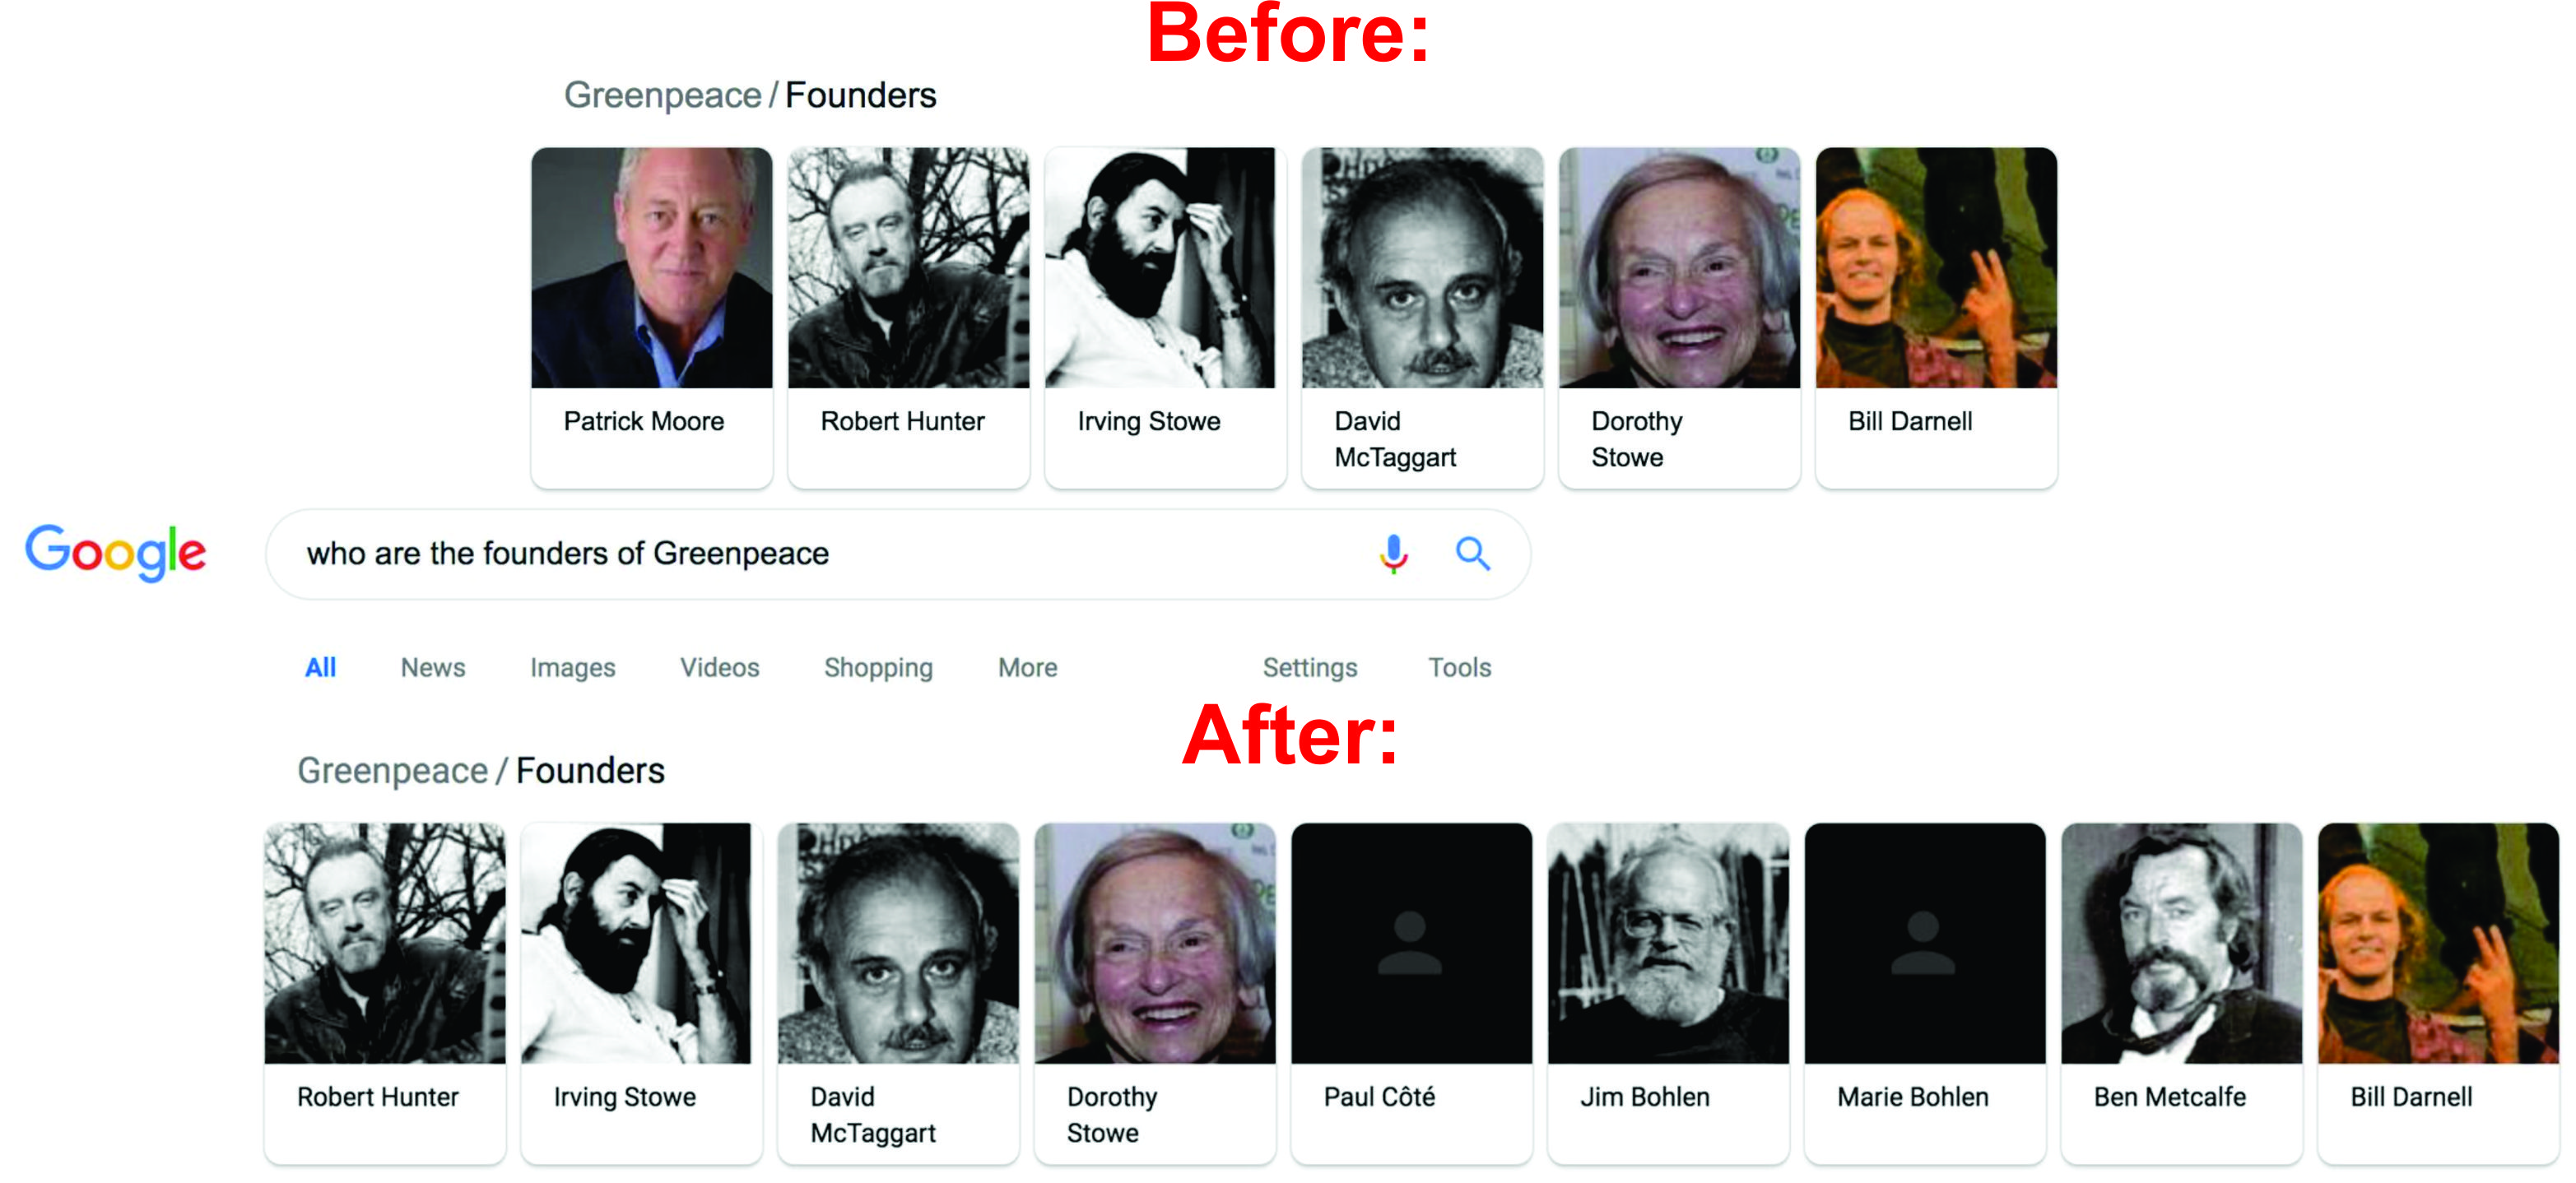Open the Videos results tab
This screenshot has width=2576, height=1183.
[x=720, y=667]
